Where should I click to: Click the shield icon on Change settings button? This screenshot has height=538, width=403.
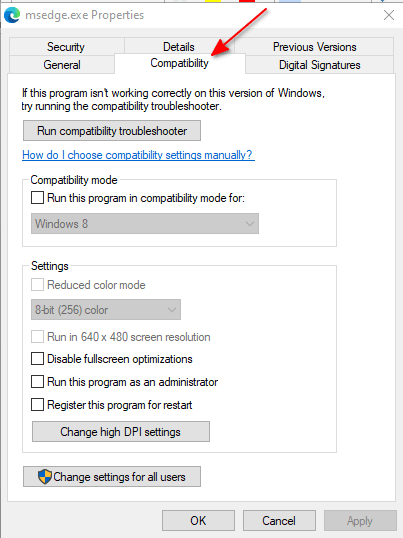[x=45, y=477]
